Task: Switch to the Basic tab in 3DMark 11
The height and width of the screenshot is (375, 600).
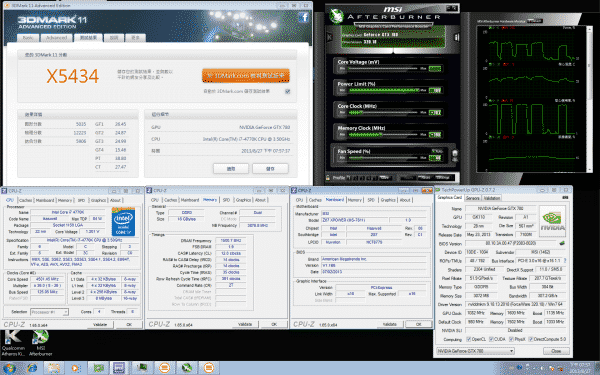Action: (x=28, y=38)
